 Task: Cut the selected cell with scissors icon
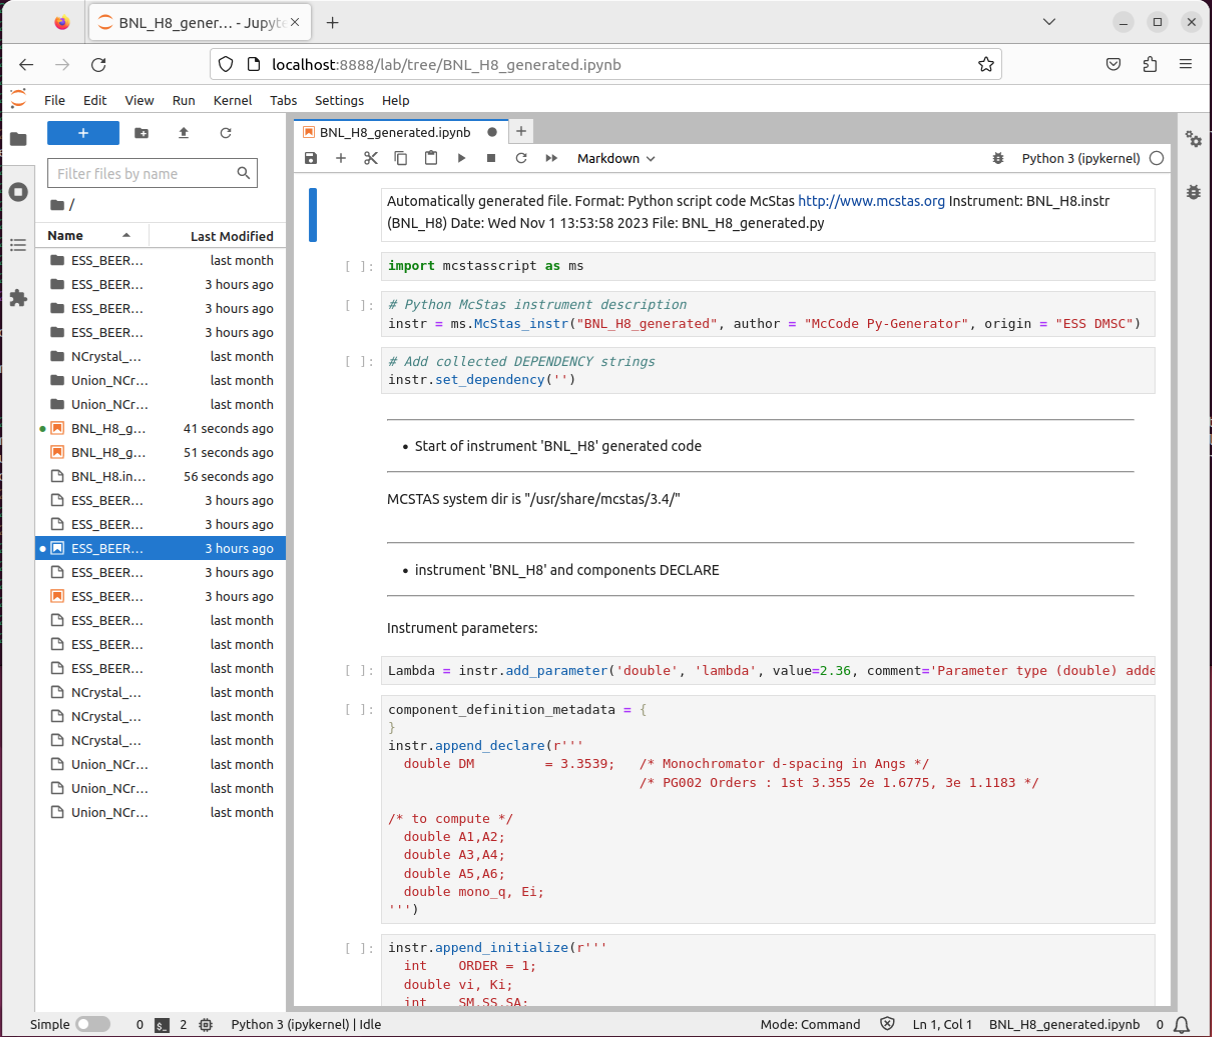pos(371,158)
